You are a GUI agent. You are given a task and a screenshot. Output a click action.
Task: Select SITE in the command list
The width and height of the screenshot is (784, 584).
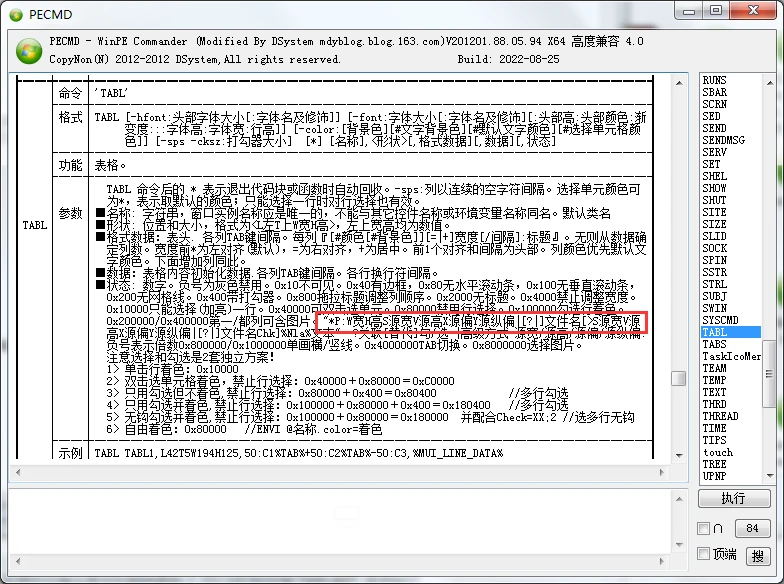pyautogui.click(x=714, y=212)
